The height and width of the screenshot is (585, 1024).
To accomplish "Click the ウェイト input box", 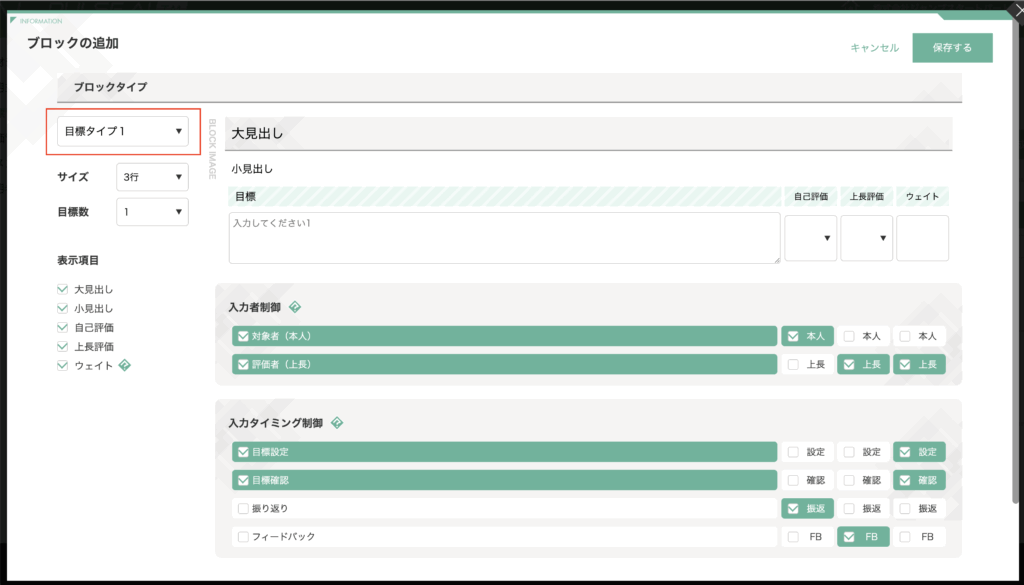I will [x=922, y=238].
